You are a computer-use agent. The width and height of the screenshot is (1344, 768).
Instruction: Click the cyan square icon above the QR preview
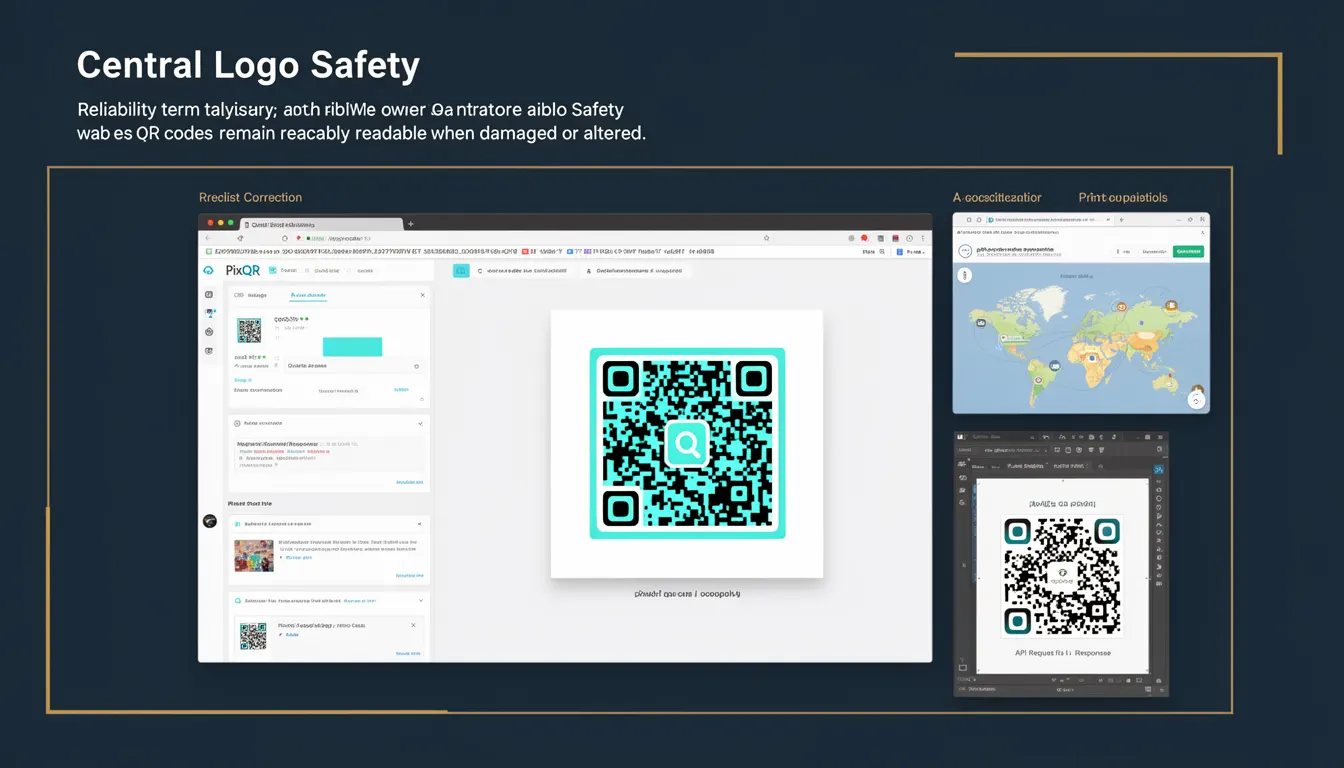coord(461,270)
